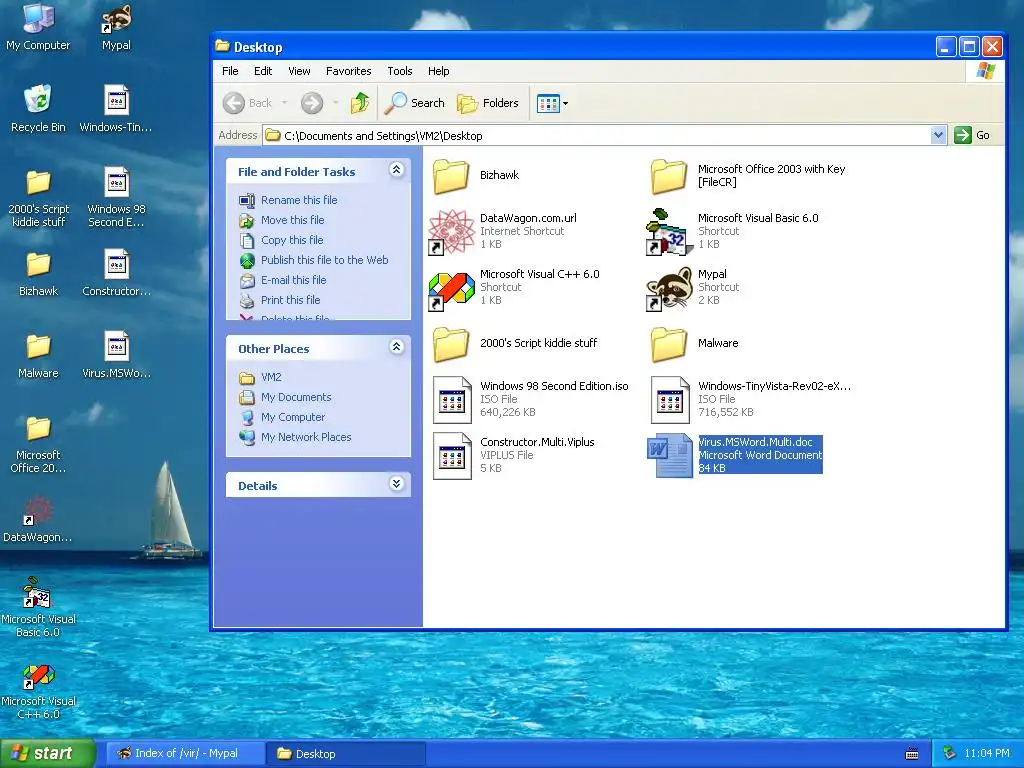Open the Help menu
Viewport: 1024px width, 768px height.
(x=439, y=71)
